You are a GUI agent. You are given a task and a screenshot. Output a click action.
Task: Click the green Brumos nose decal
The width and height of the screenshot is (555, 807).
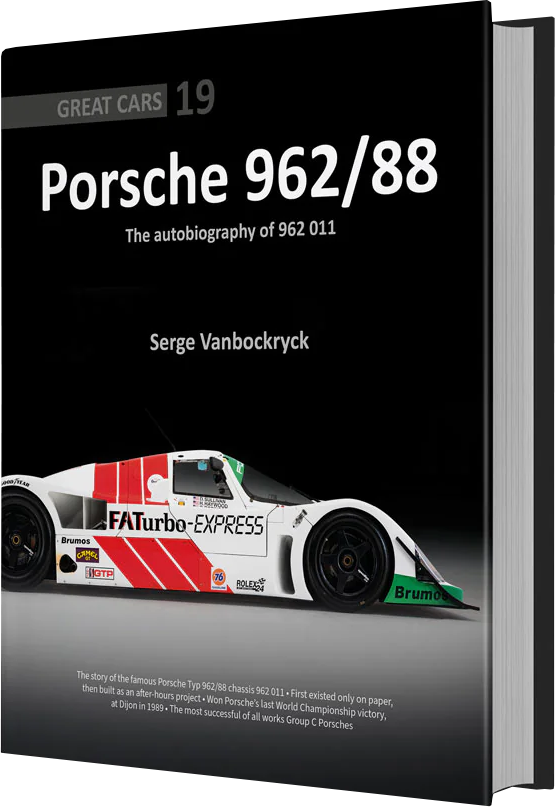pos(421,593)
